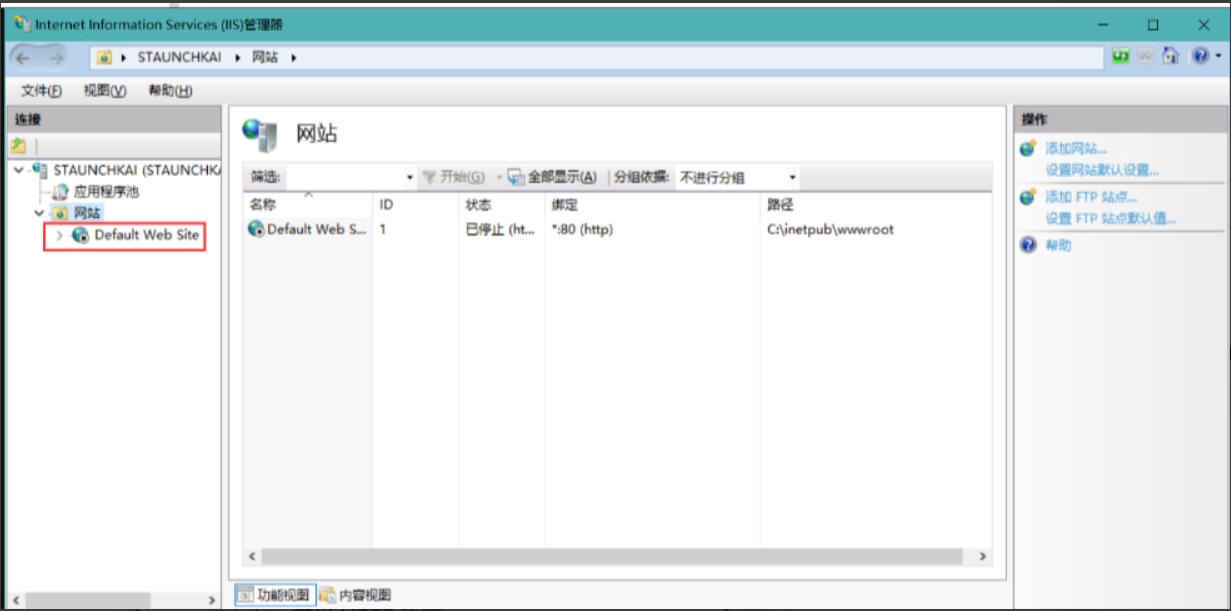This screenshot has width=1231, height=611.
Task: Click the filter funnel icon beside 开始(G)
Action: [x=429, y=177]
